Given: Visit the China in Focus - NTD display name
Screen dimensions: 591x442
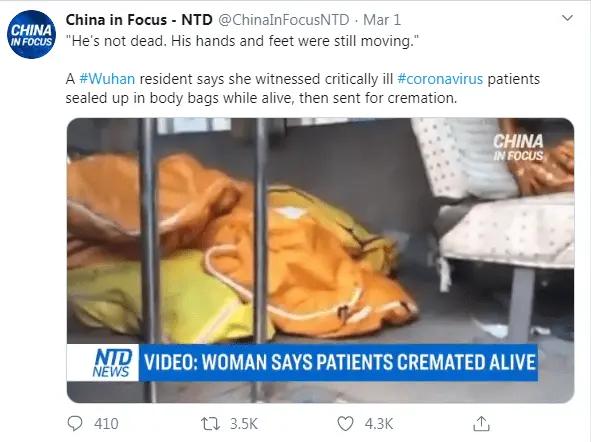Looking at the screenshot, I should 139,20.
